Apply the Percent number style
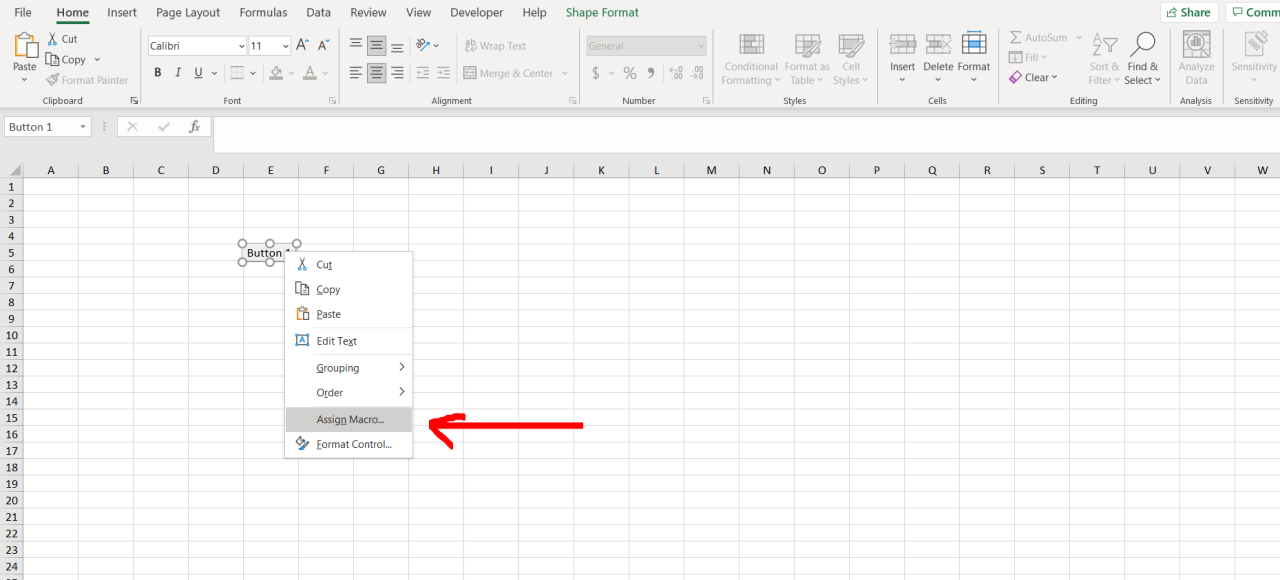The height and width of the screenshot is (580, 1280). pos(630,72)
